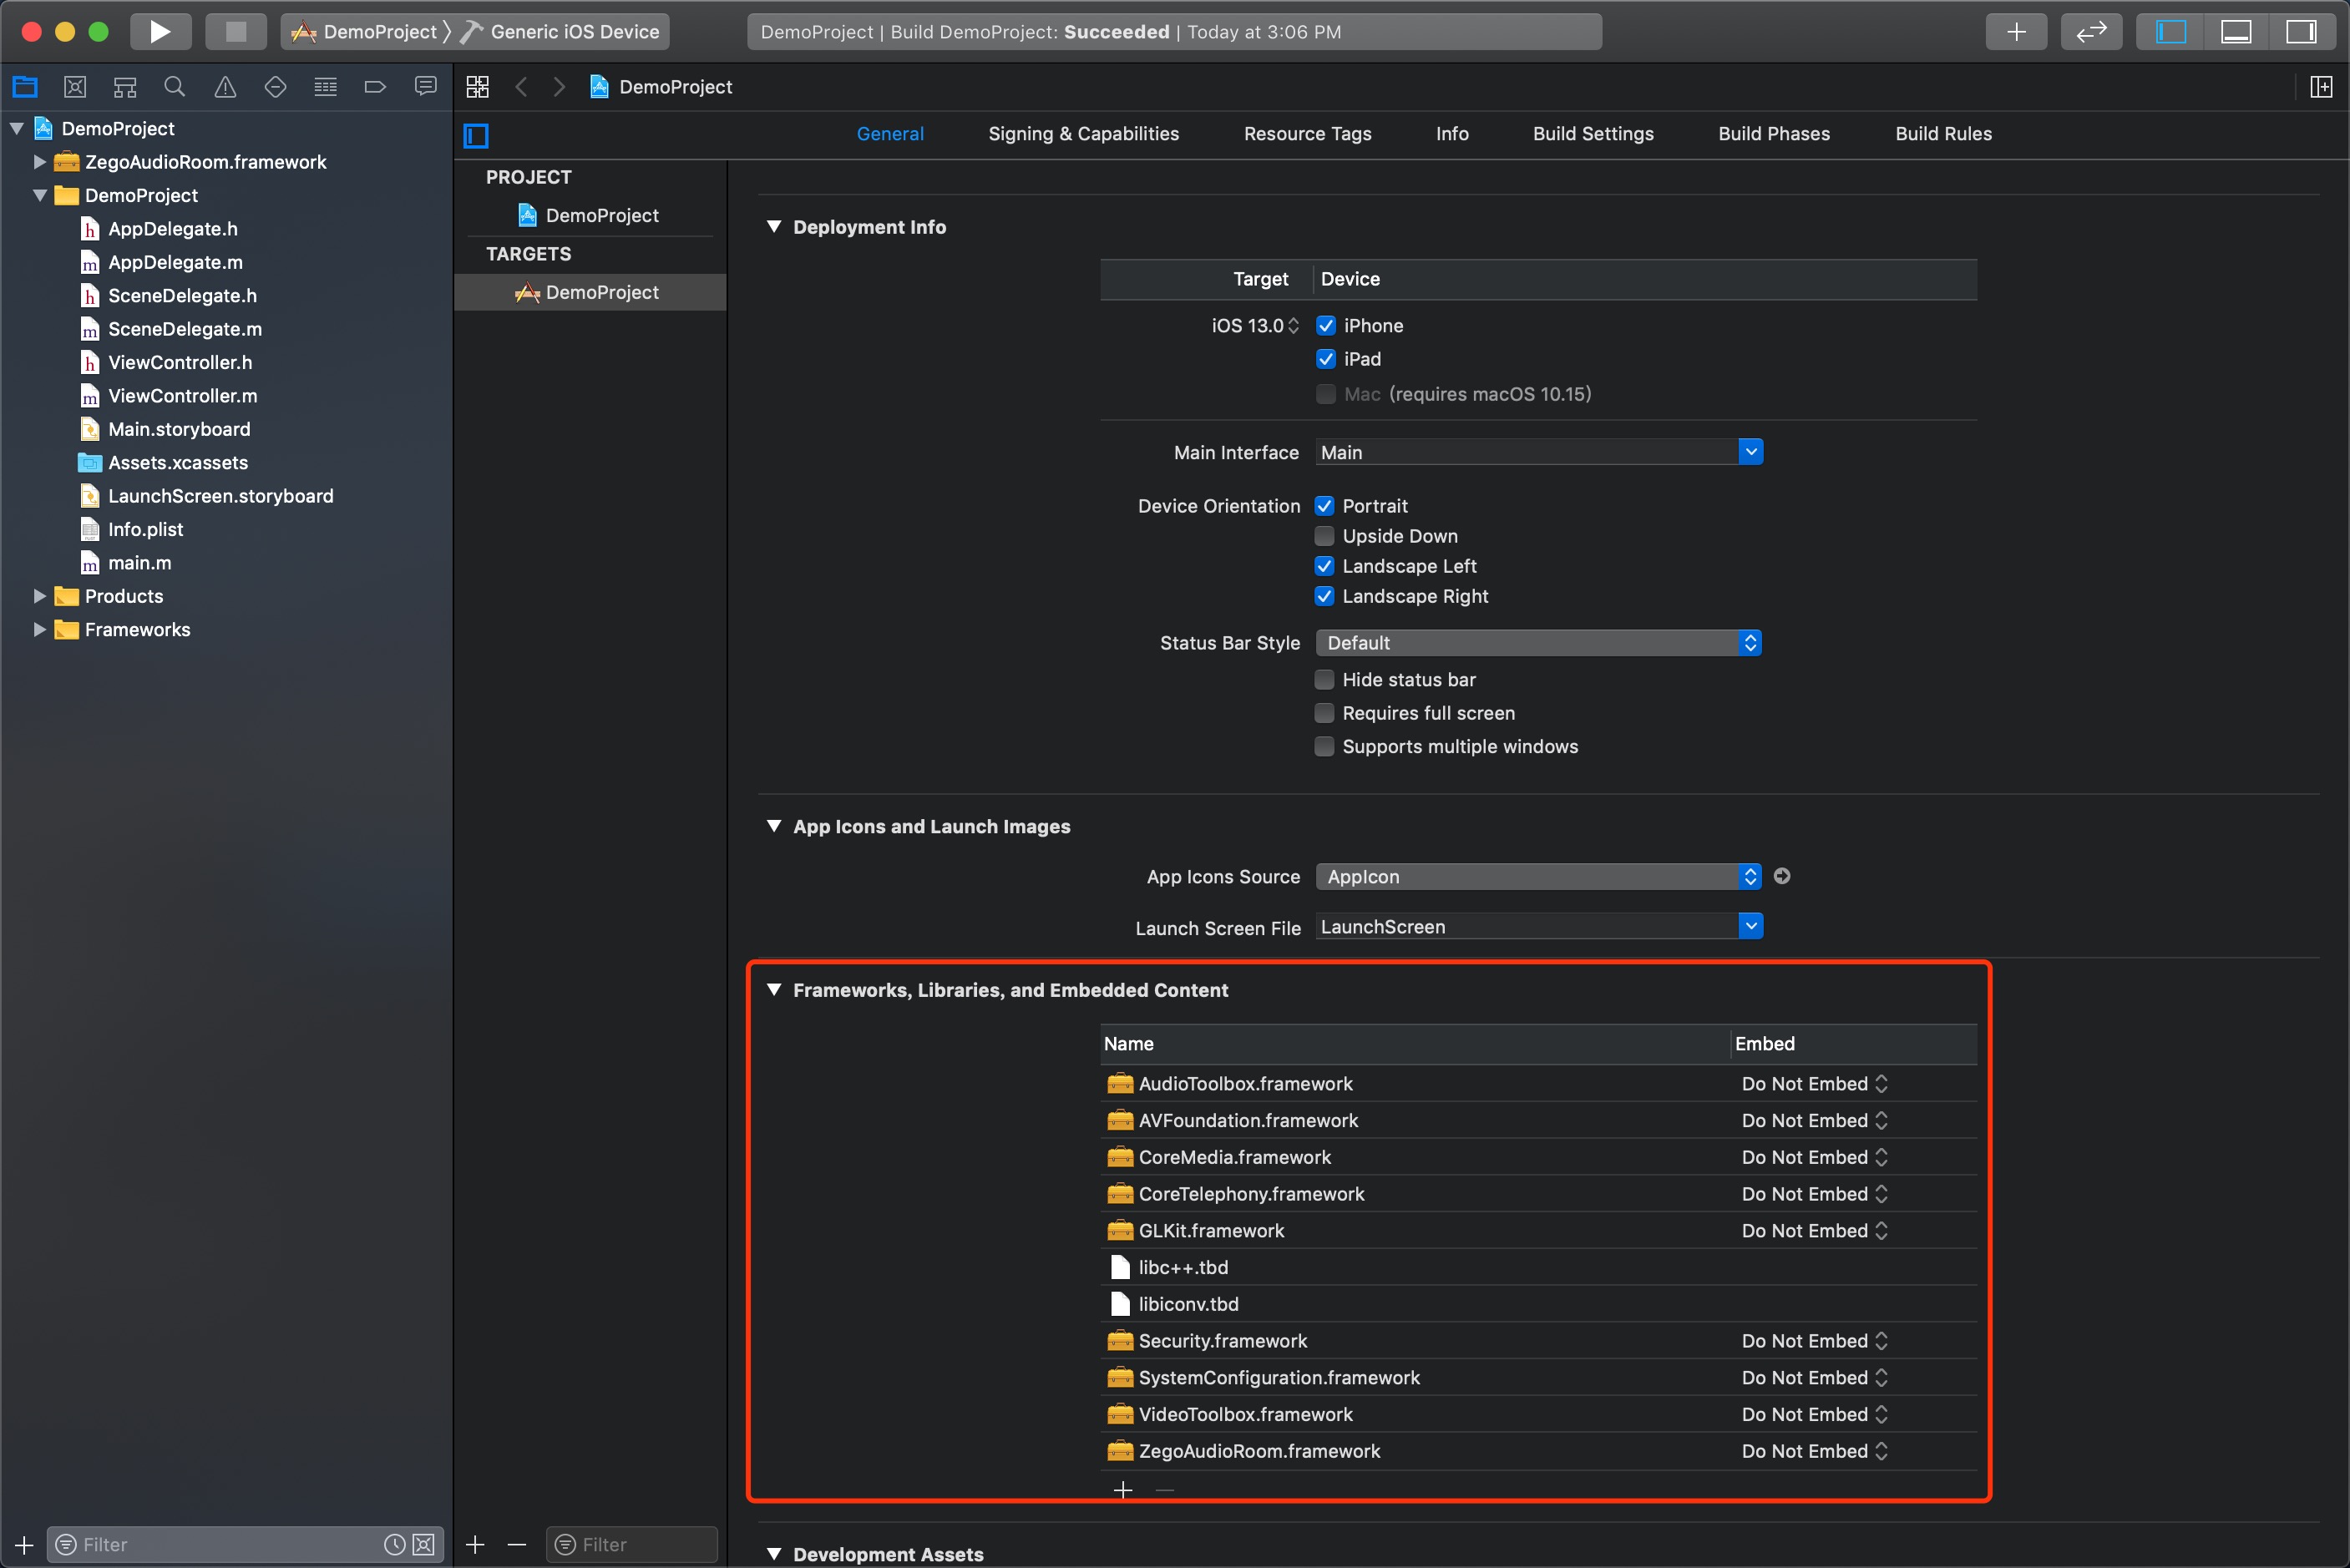Toggle the right inspector panel
The height and width of the screenshot is (1568, 2350).
[x=2301, y=31]
